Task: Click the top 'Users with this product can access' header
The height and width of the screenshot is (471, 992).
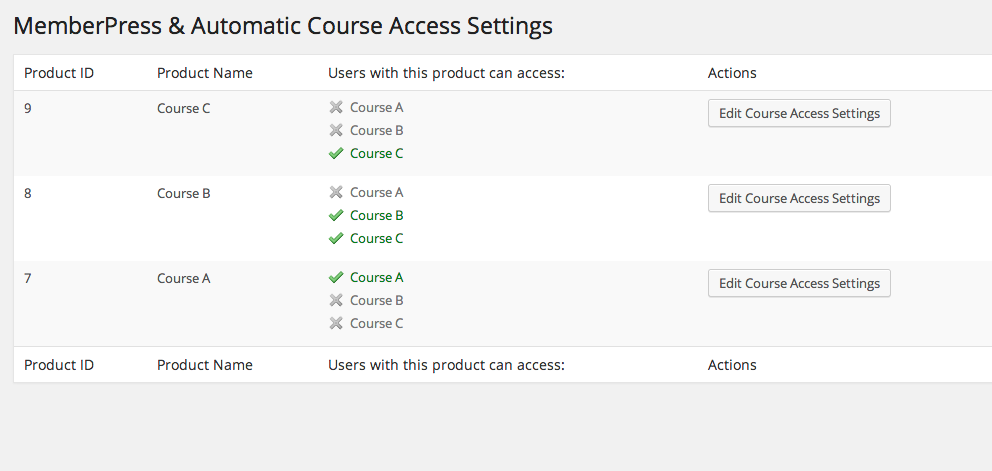Action: pyautogui.click(x=447, y=73)
